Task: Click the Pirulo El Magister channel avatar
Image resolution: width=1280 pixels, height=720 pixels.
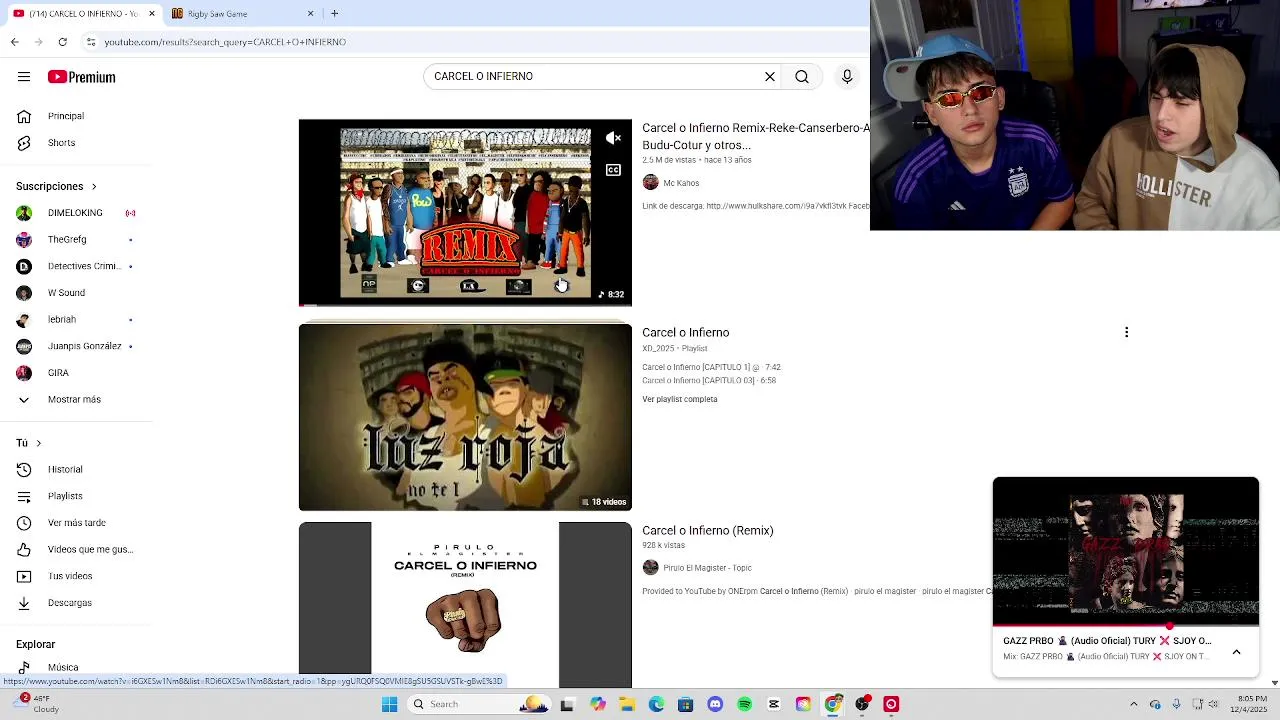Action: pyautogui.click(x=650, y=568)
